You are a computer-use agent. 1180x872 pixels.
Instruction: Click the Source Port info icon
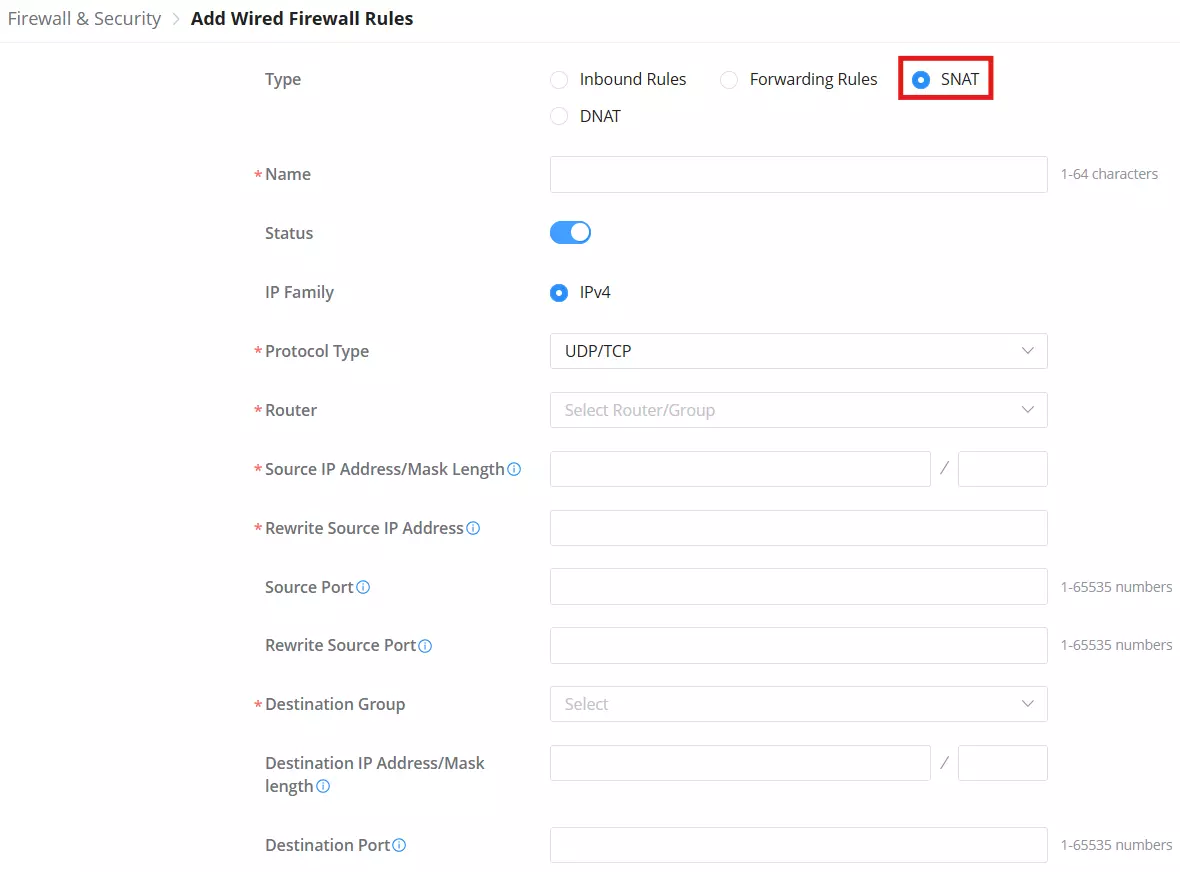(363, 587)
